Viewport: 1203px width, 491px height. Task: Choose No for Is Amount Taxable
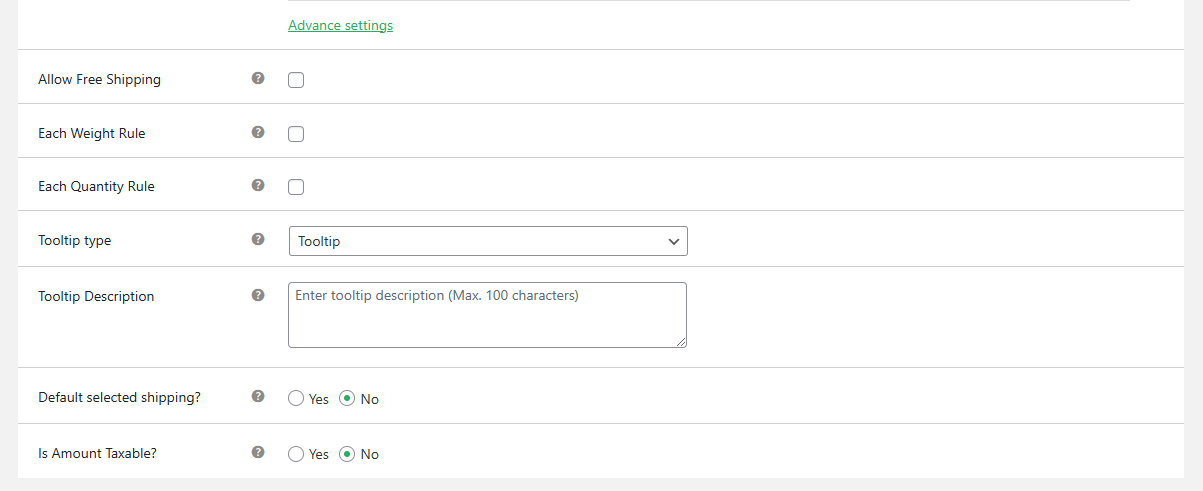(348, 454)
